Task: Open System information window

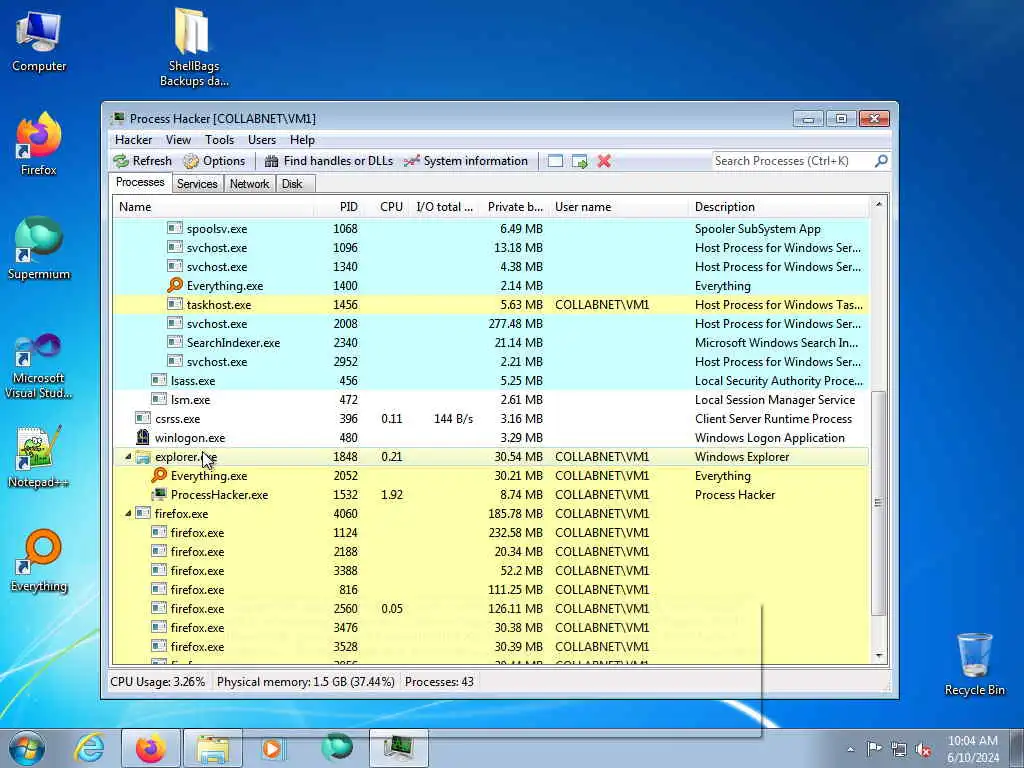Action: 466,161
